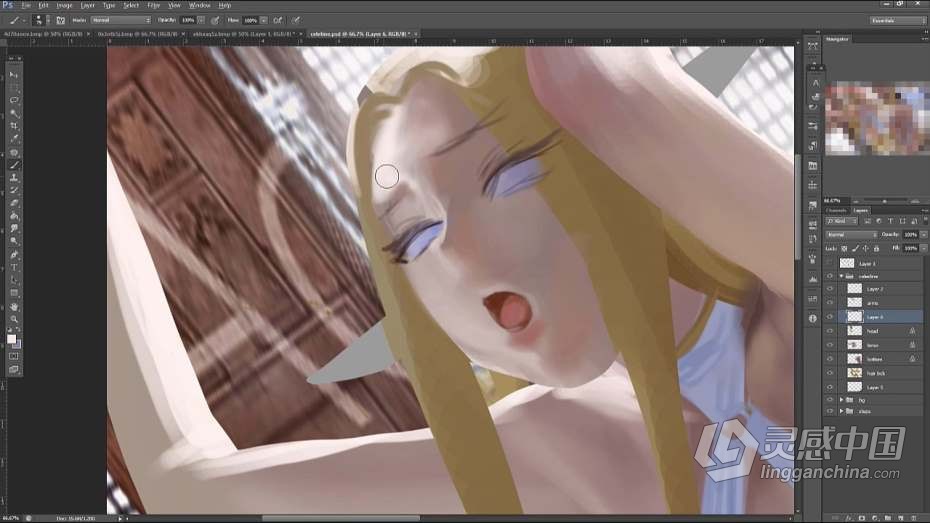Click lock image pixels brush icon
This screenshot has width=930, height=523.
(x=855, y=248)
